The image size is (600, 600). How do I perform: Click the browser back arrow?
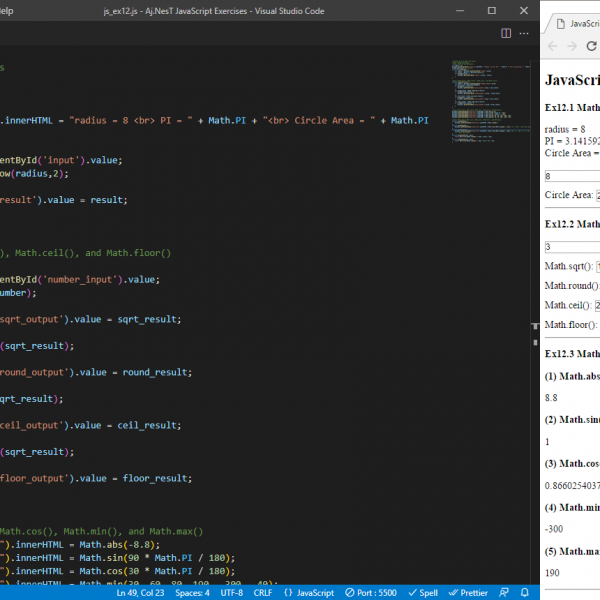[553, 47]
